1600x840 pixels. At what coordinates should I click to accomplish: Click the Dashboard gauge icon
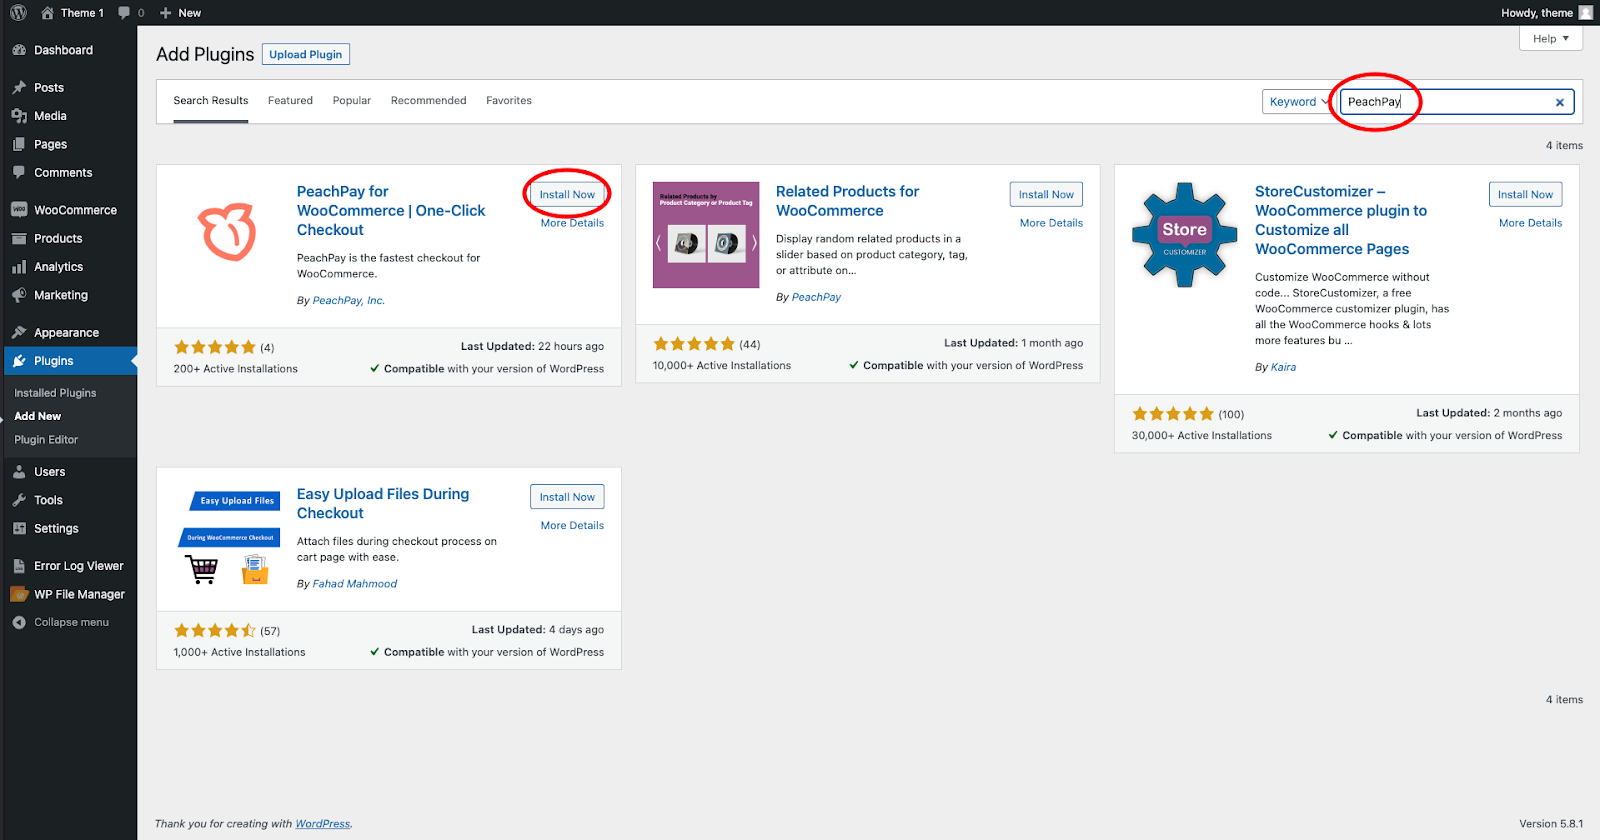19,50
